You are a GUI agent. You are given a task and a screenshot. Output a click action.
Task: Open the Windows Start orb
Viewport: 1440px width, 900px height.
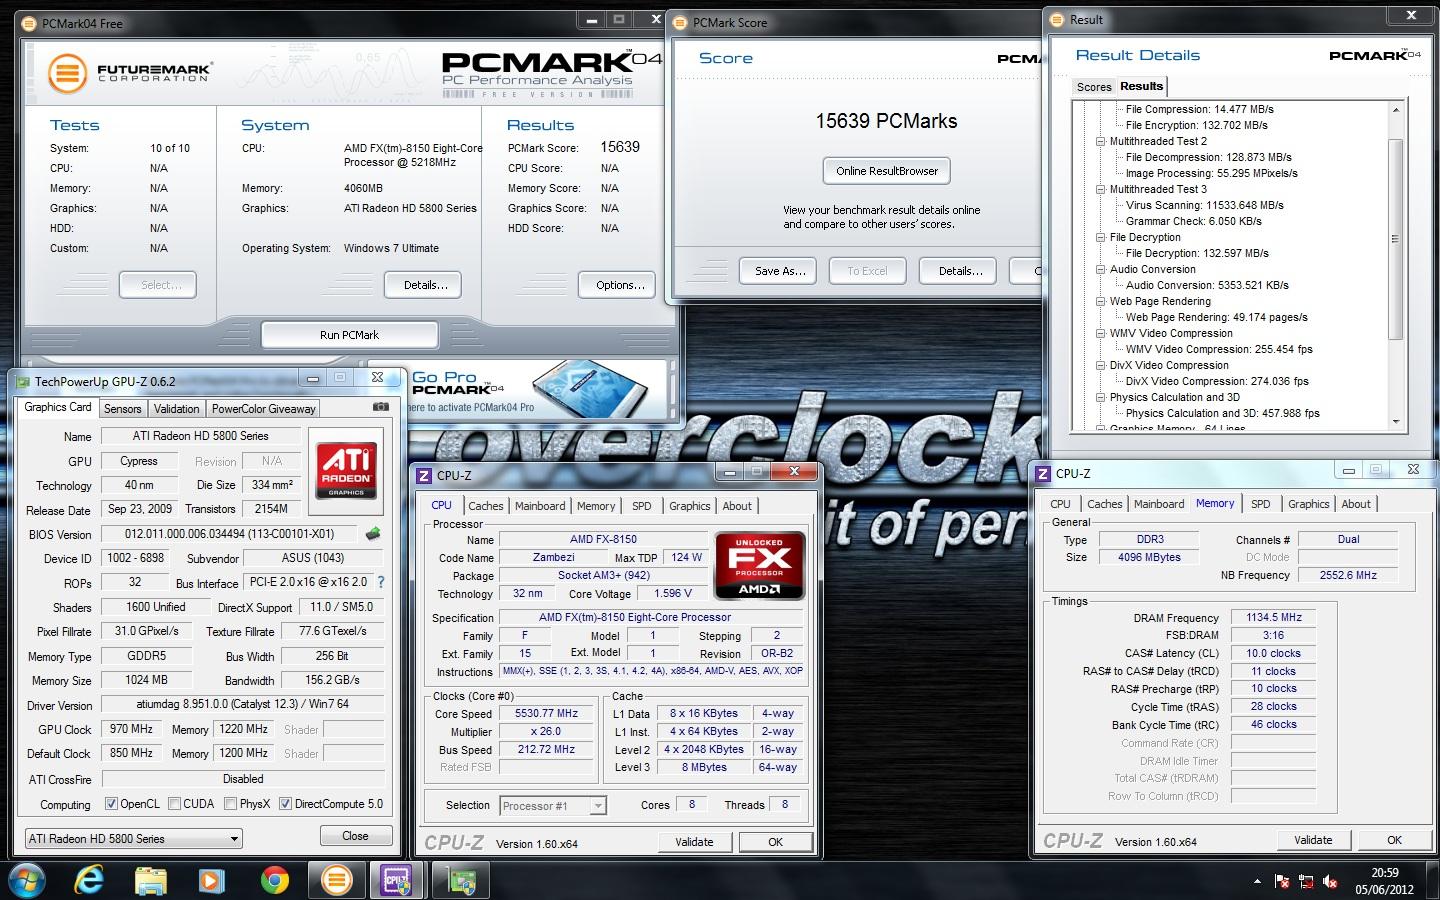click(x=27, y=880)
